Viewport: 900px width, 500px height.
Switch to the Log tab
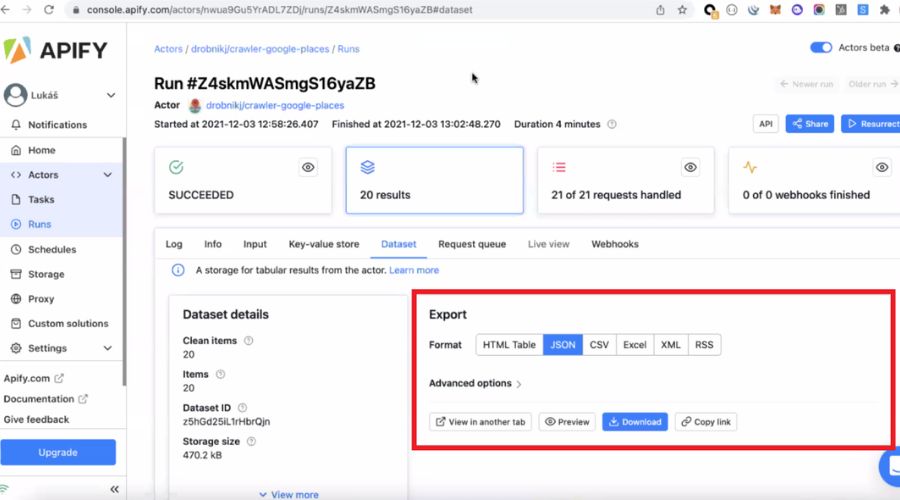click(174, 244)
